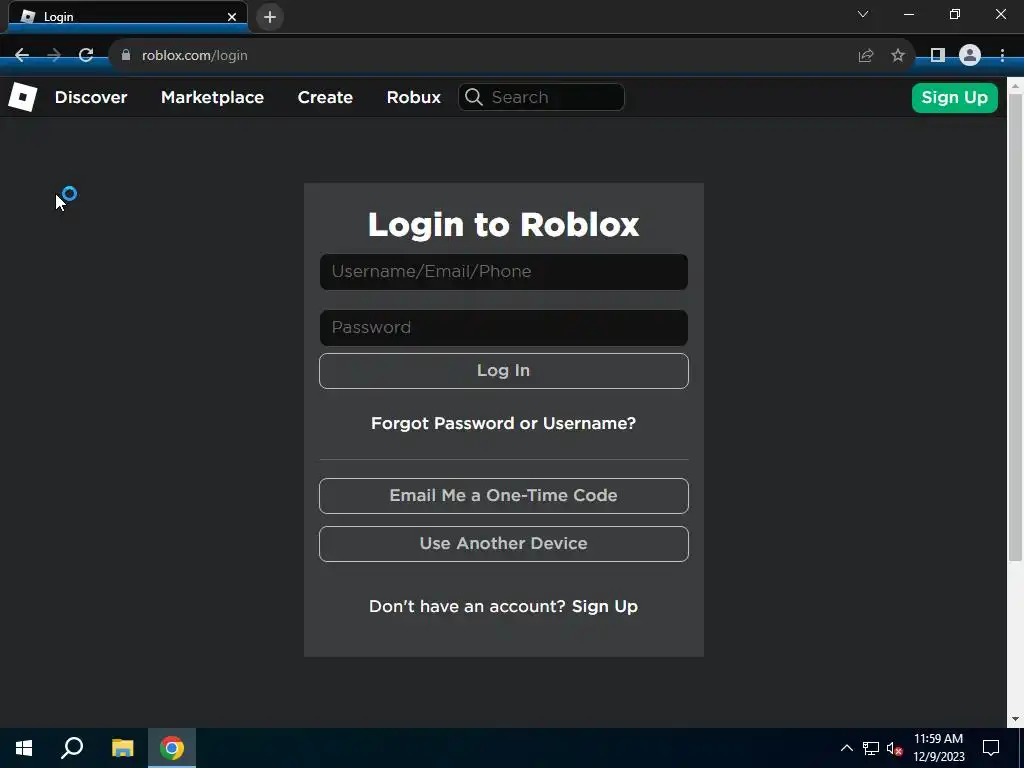Click the scrollbar down arrow

tap(1016, 719)
